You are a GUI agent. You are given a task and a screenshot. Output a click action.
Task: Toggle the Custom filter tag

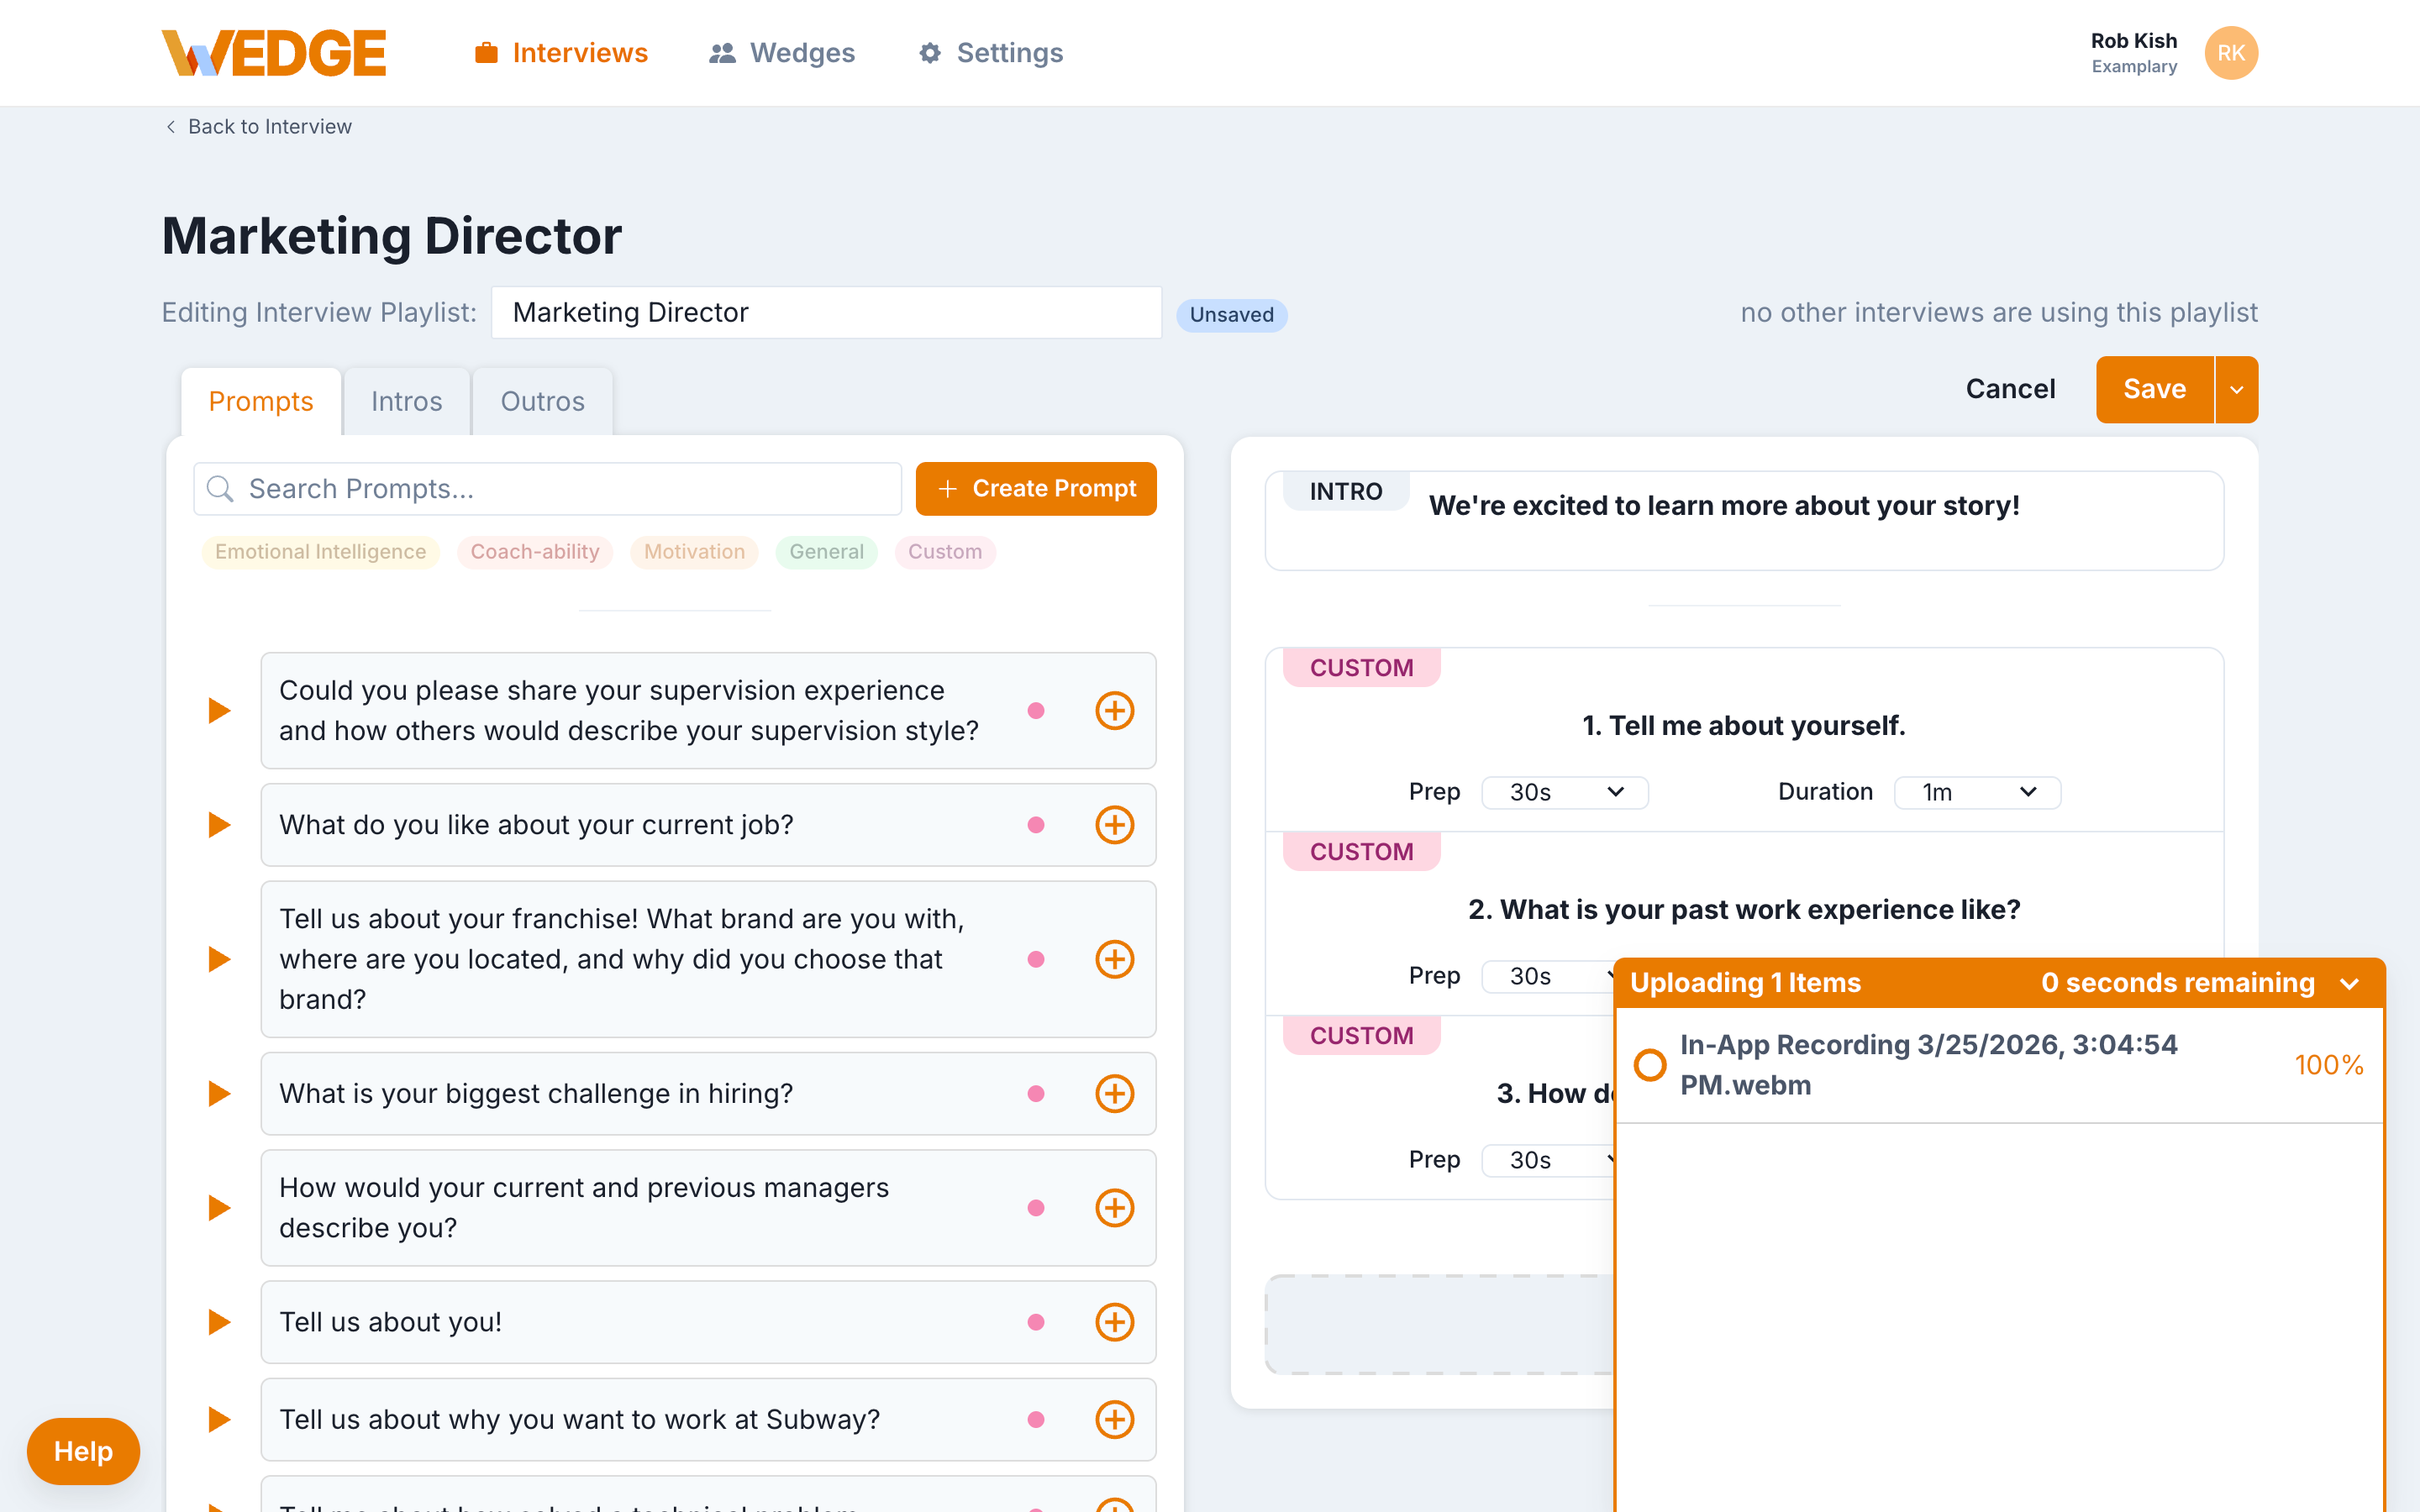coord(944,552)
